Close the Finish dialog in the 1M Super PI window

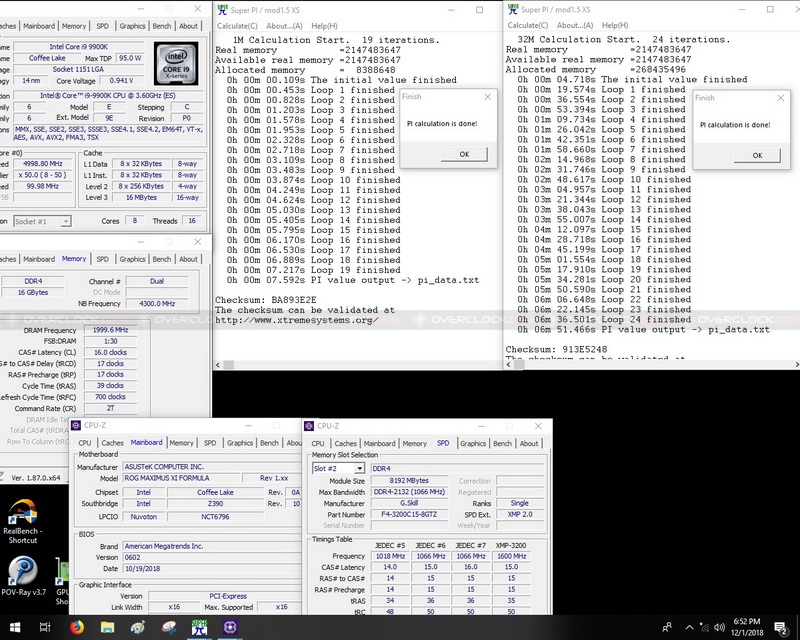(x=487, y=96)
